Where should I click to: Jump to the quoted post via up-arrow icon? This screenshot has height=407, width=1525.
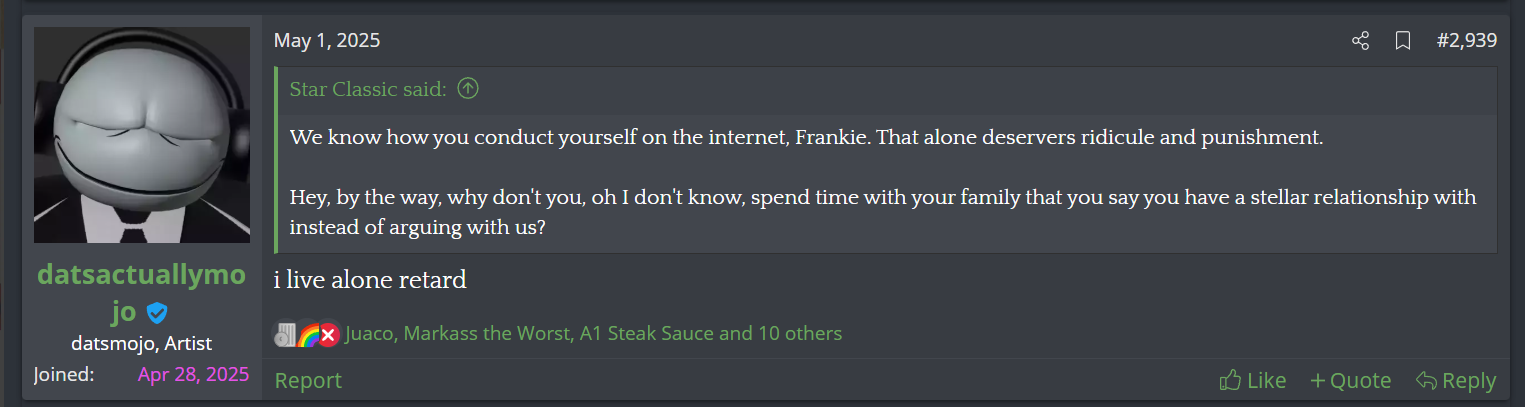(x=468, y=89)
